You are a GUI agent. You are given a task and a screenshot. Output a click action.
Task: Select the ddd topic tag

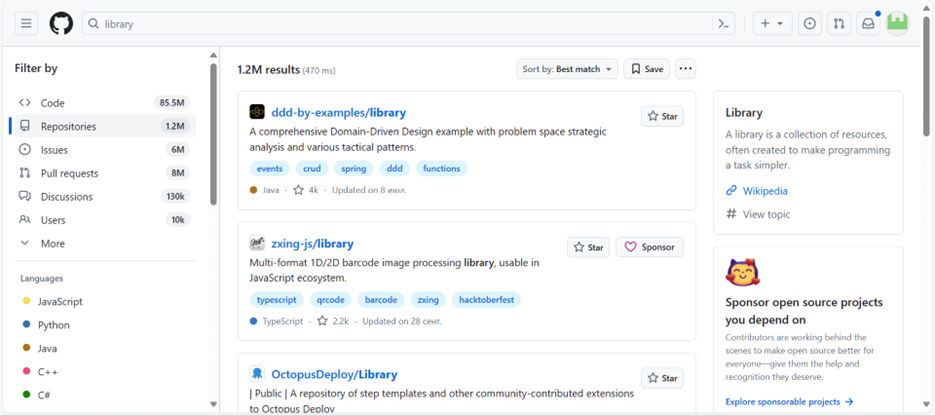tap(395, 169)
